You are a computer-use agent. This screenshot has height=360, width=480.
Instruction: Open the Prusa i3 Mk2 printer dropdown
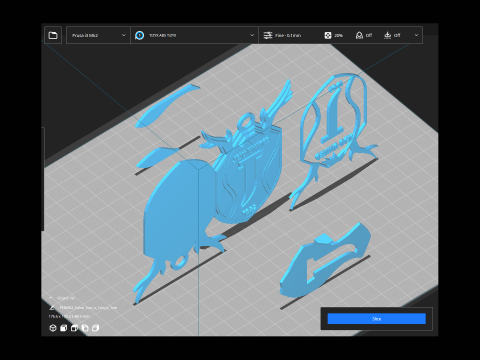(x=98, y=35)
